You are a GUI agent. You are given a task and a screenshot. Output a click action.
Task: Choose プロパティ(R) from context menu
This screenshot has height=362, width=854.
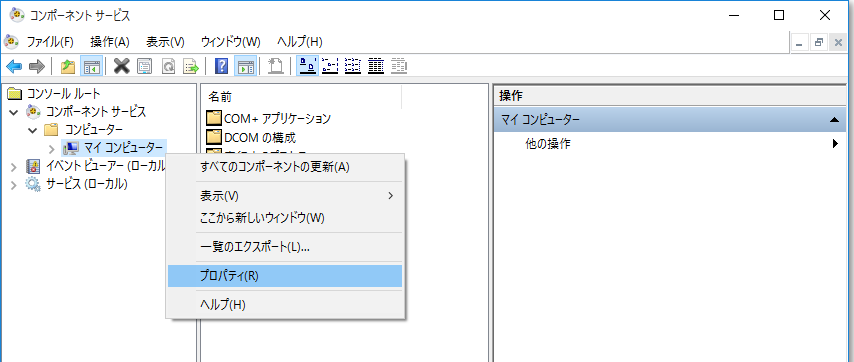(x=285, y=276)
